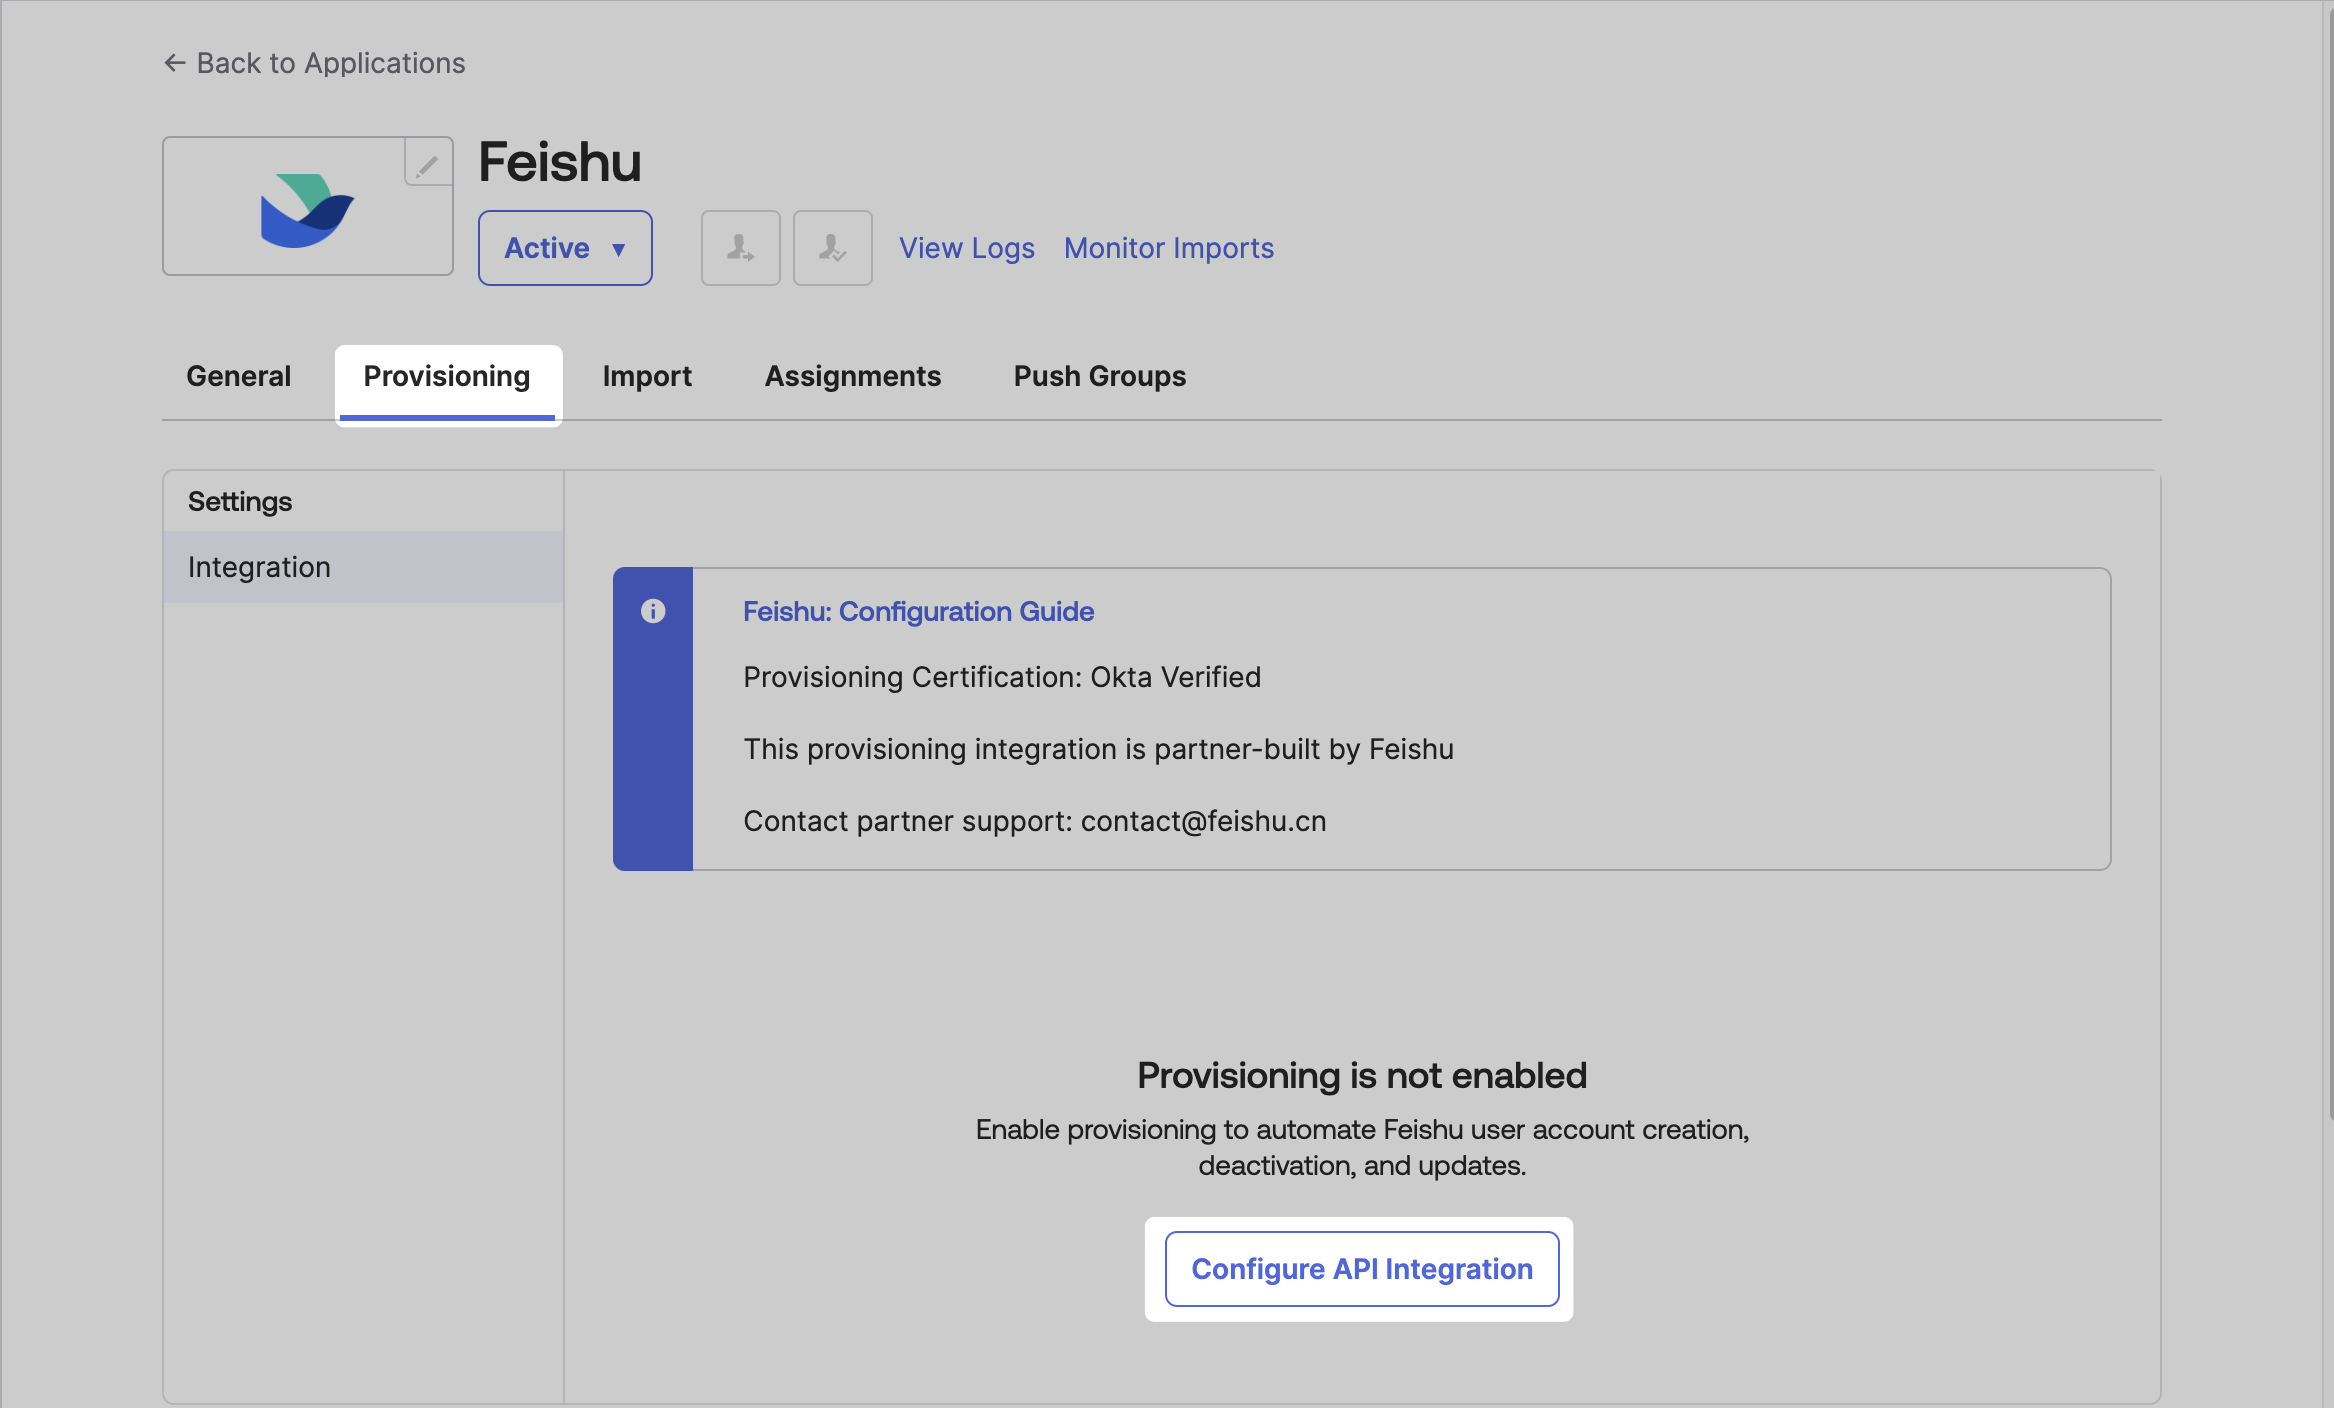This screenshot has height=1408, width=2334.
Task: Switch to the General tab
Action: click(238, 376)
